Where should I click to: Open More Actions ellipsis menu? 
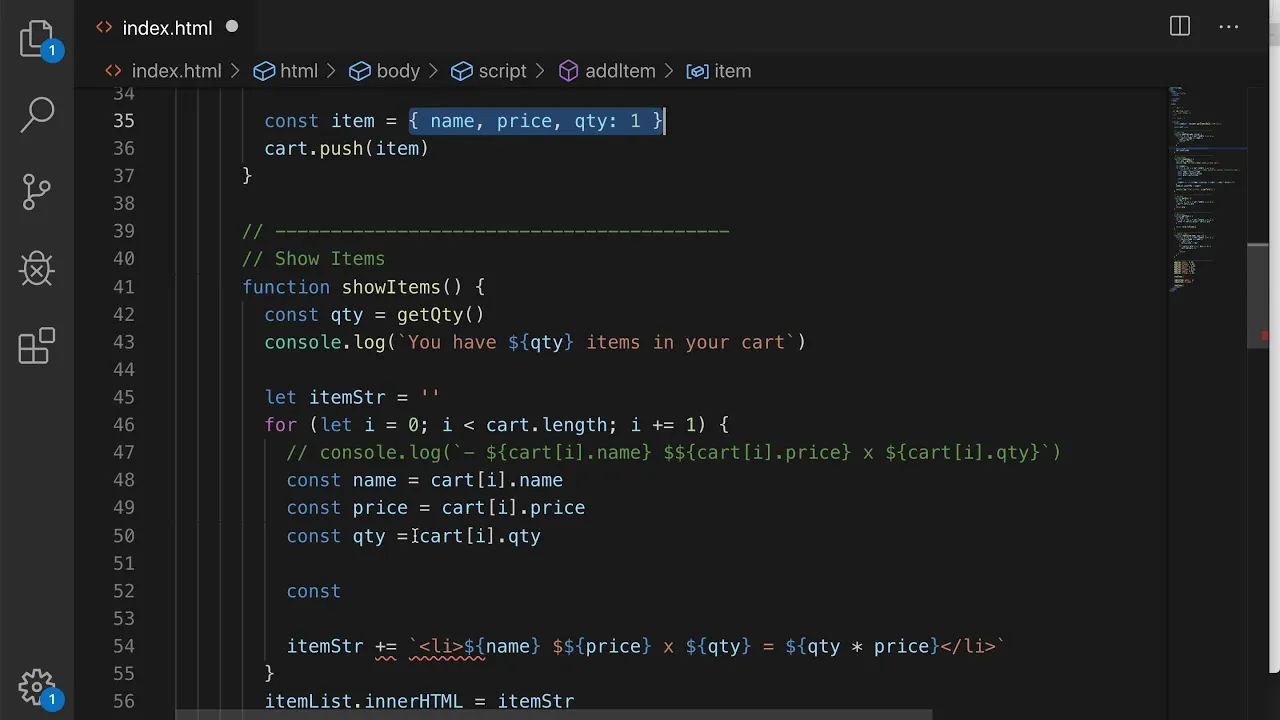[x=1229, y=27]
